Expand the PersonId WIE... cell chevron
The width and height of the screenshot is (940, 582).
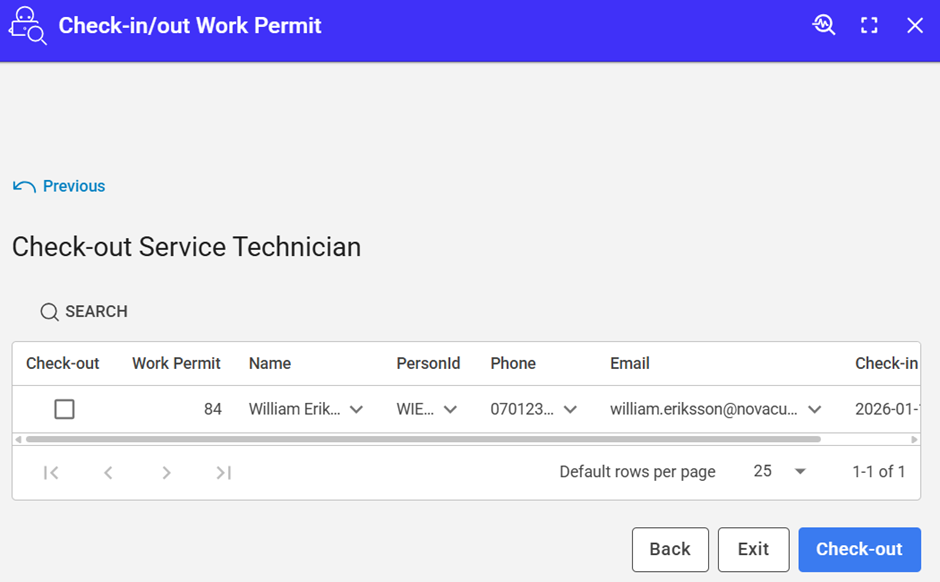(x=450, y=409)
